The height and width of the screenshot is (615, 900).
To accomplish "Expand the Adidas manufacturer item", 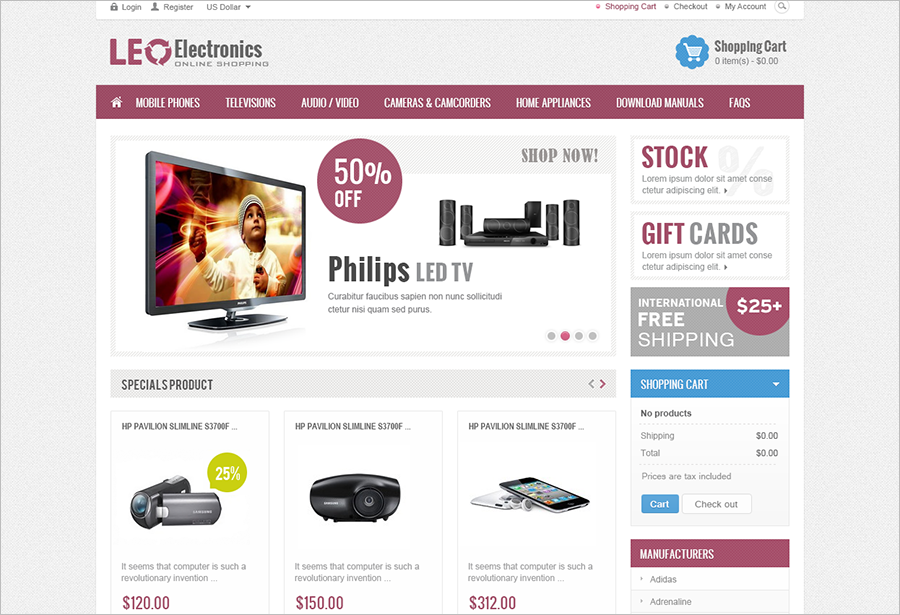I will tap(663, 579).
